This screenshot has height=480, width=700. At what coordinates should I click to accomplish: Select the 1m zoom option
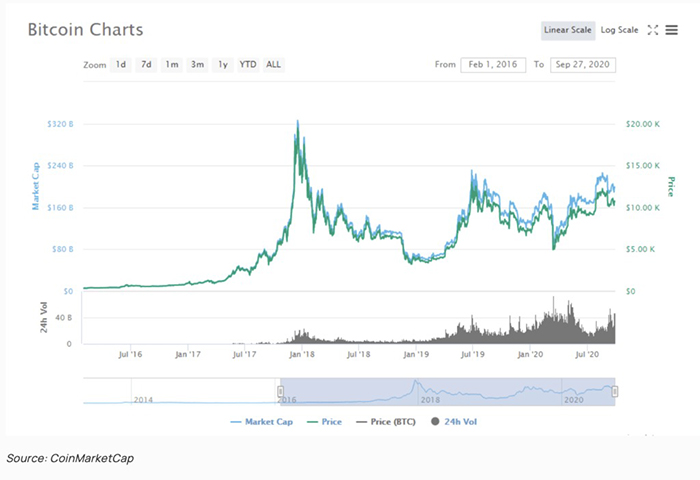(x=172, y=65)
